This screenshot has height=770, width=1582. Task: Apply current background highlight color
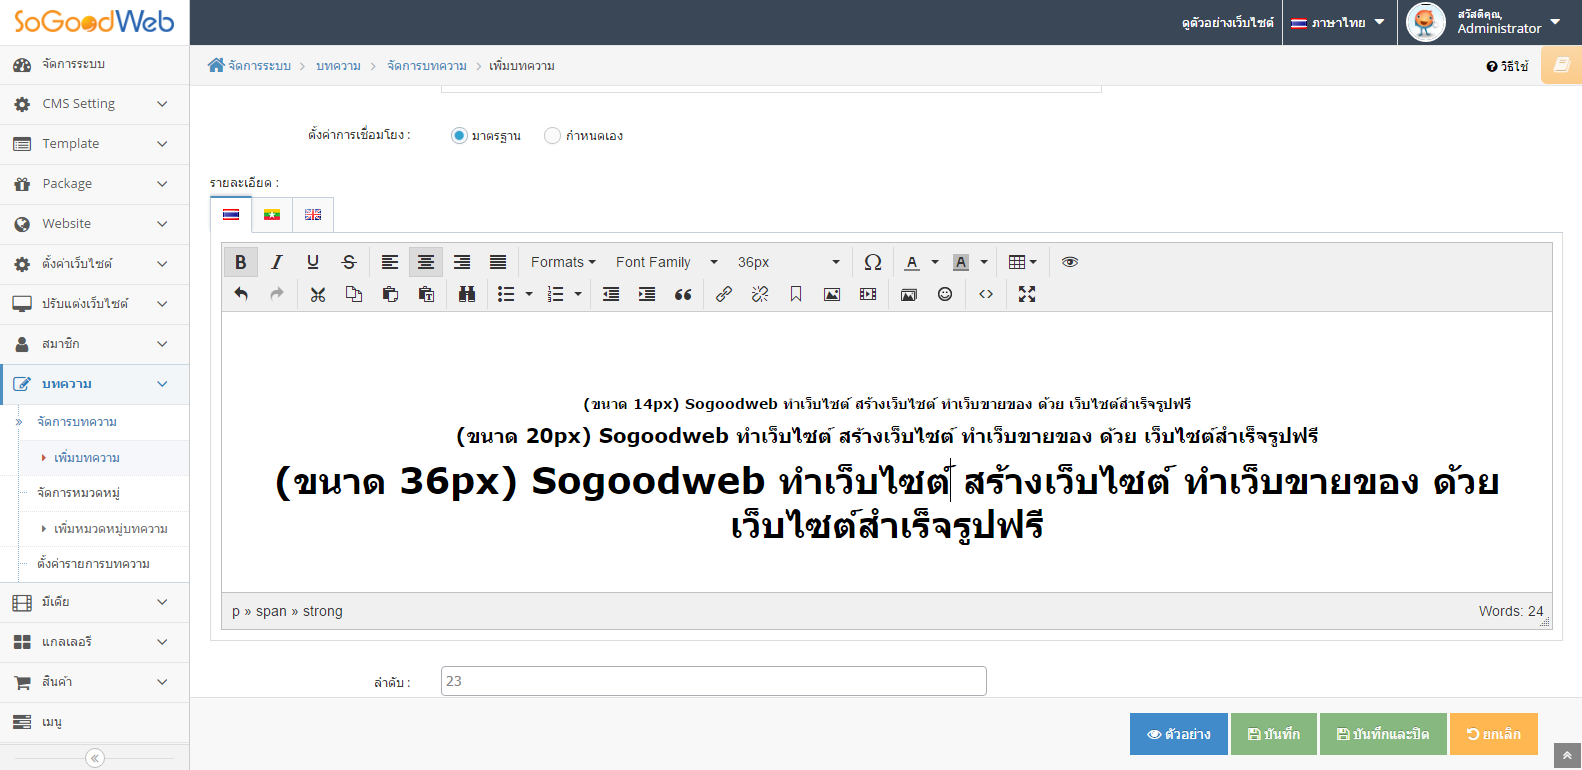961,262
